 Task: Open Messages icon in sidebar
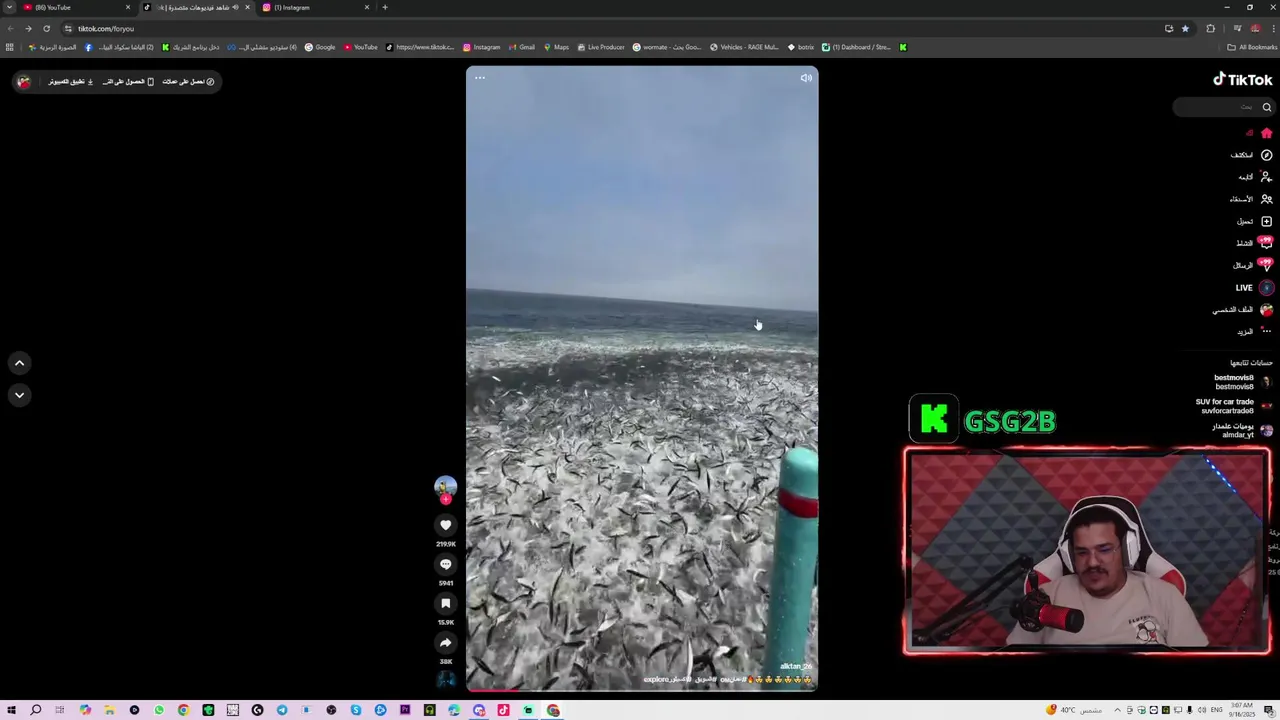point(1266,265)
